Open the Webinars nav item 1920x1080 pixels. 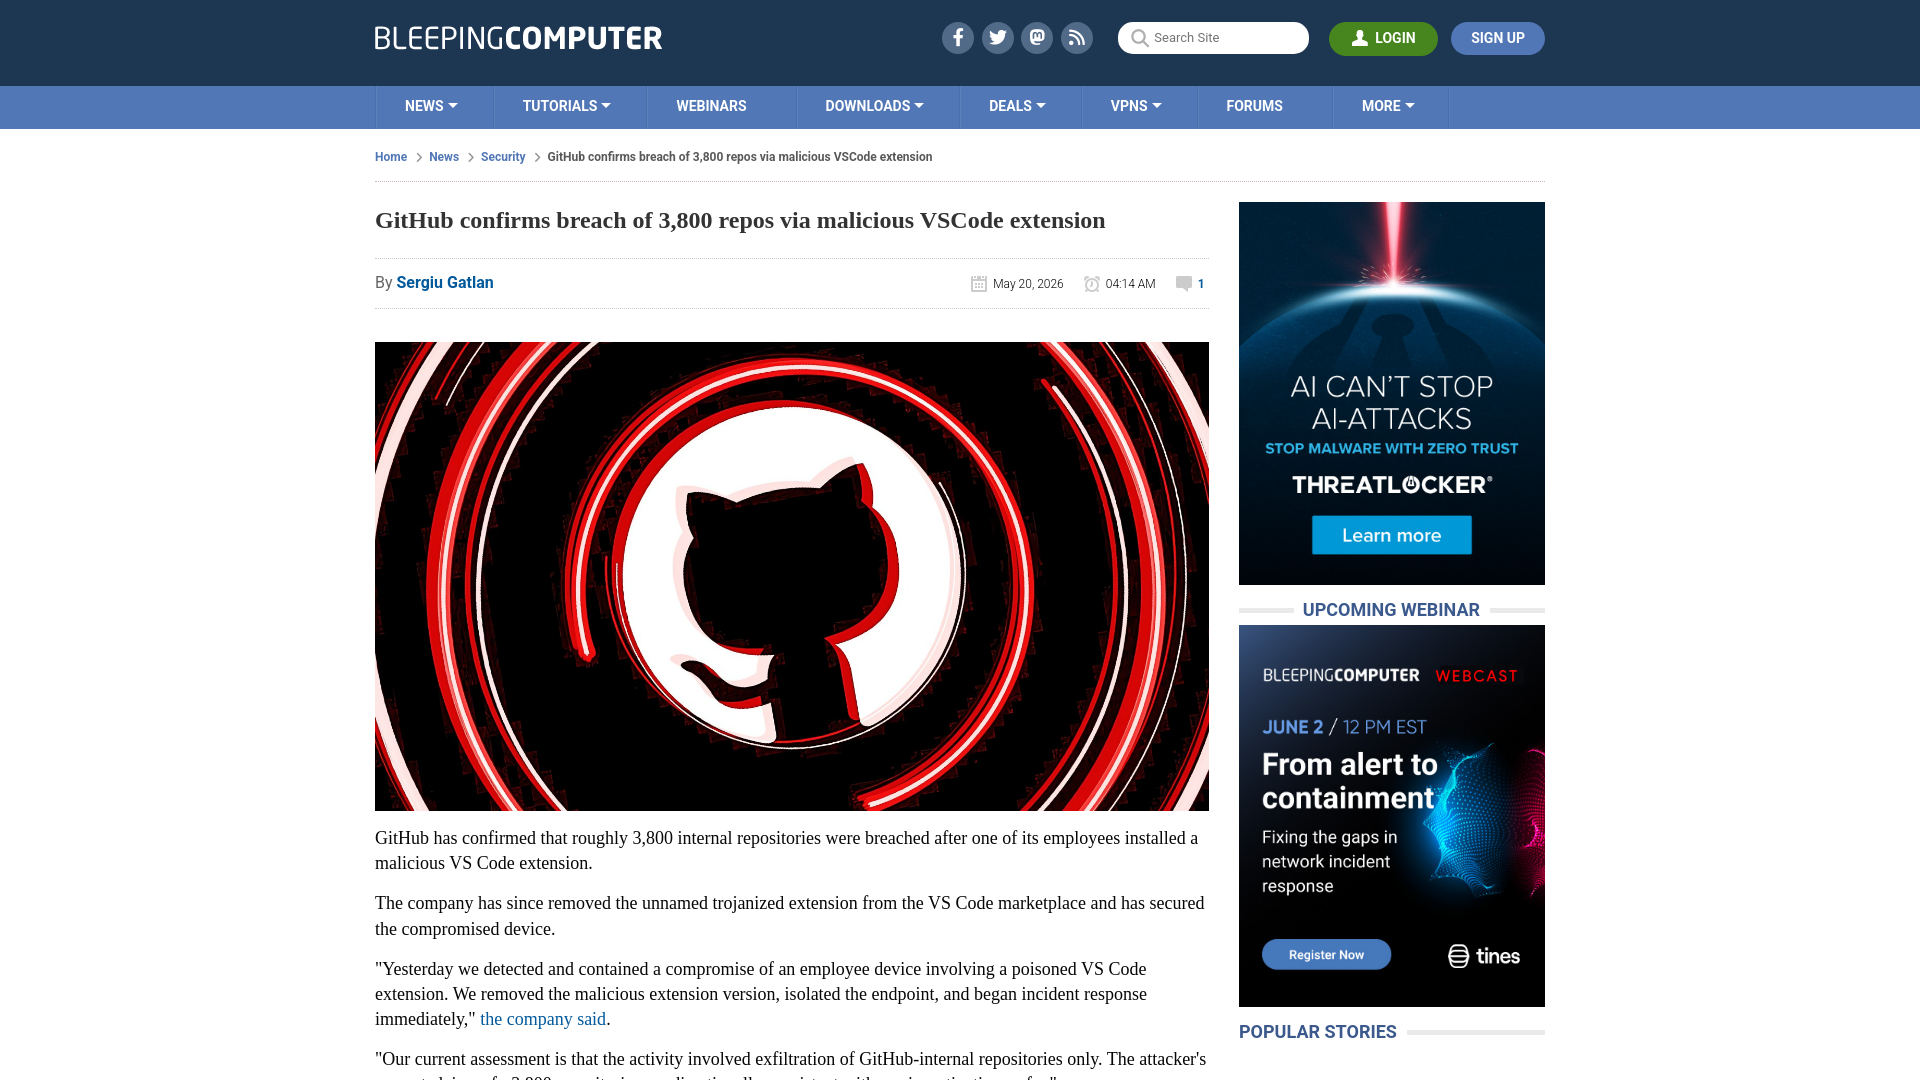point(711,106)
